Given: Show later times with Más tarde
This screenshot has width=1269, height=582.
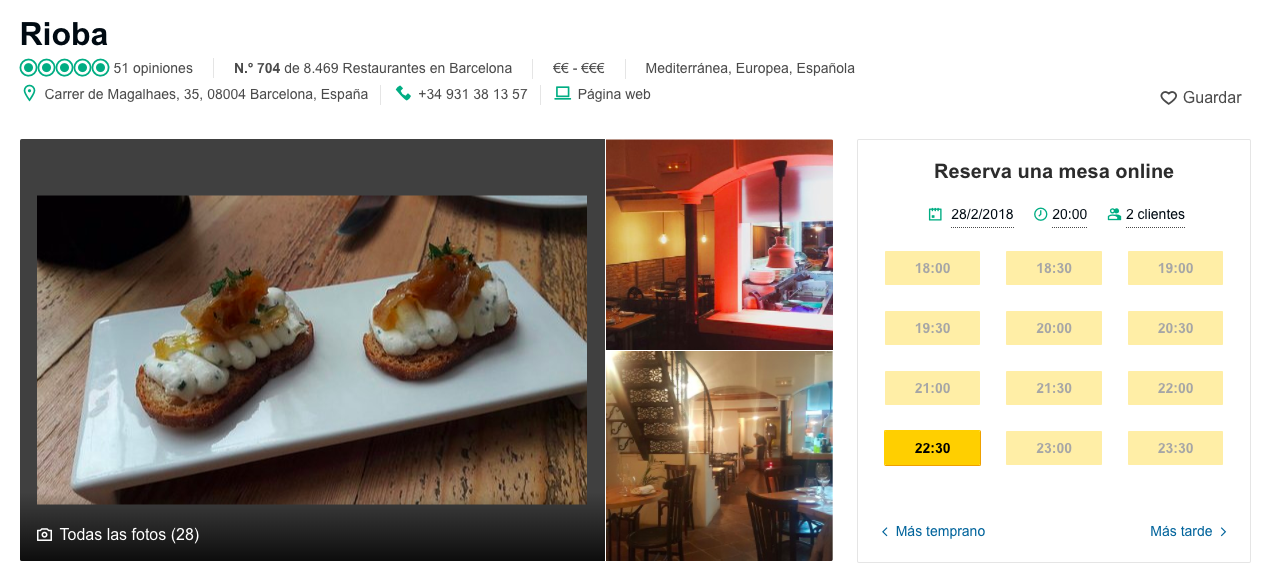Looking at the screenshot, I should pos(1189,531).
